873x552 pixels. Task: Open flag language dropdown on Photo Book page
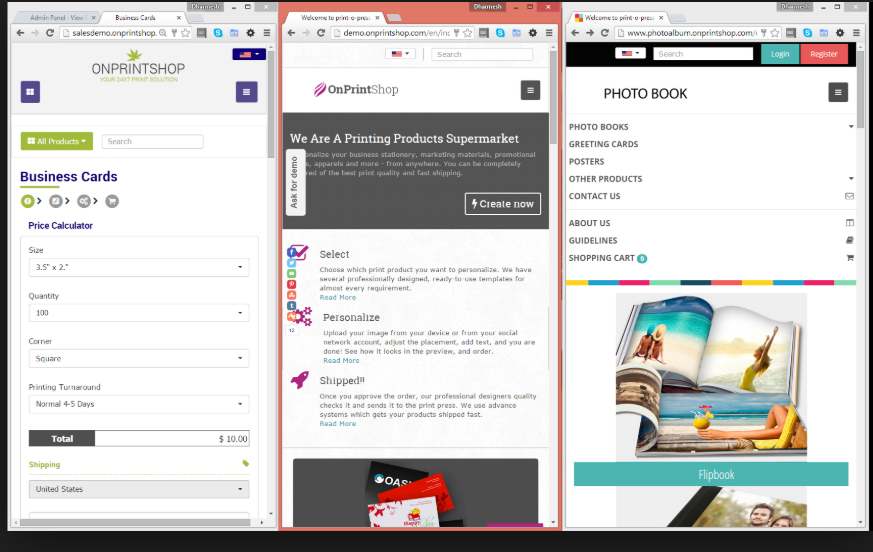630,53
